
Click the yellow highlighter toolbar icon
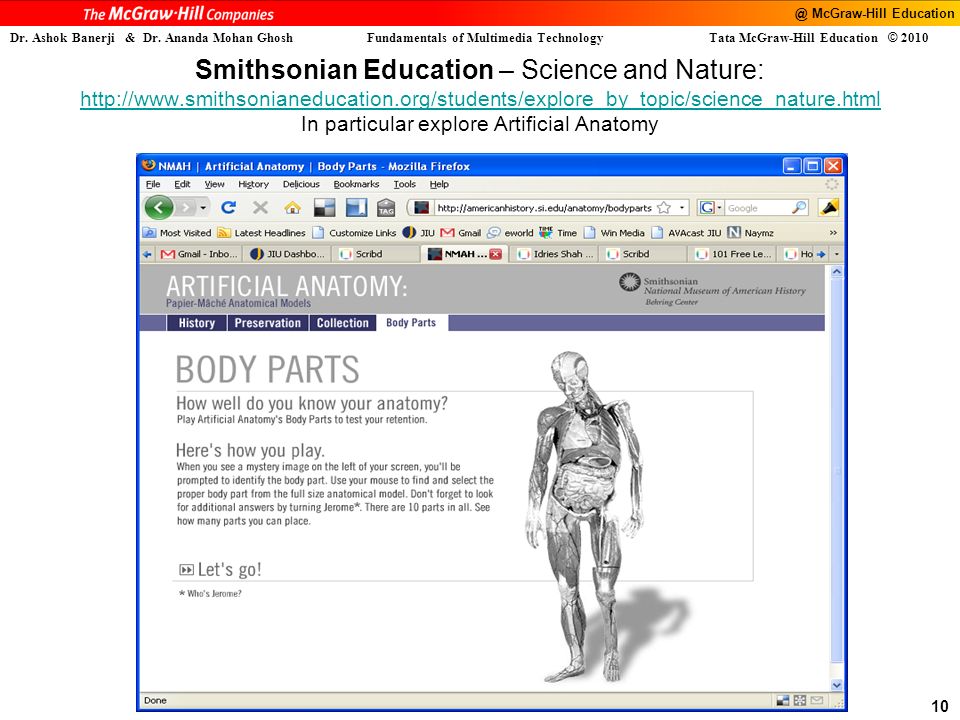[829, 208]
